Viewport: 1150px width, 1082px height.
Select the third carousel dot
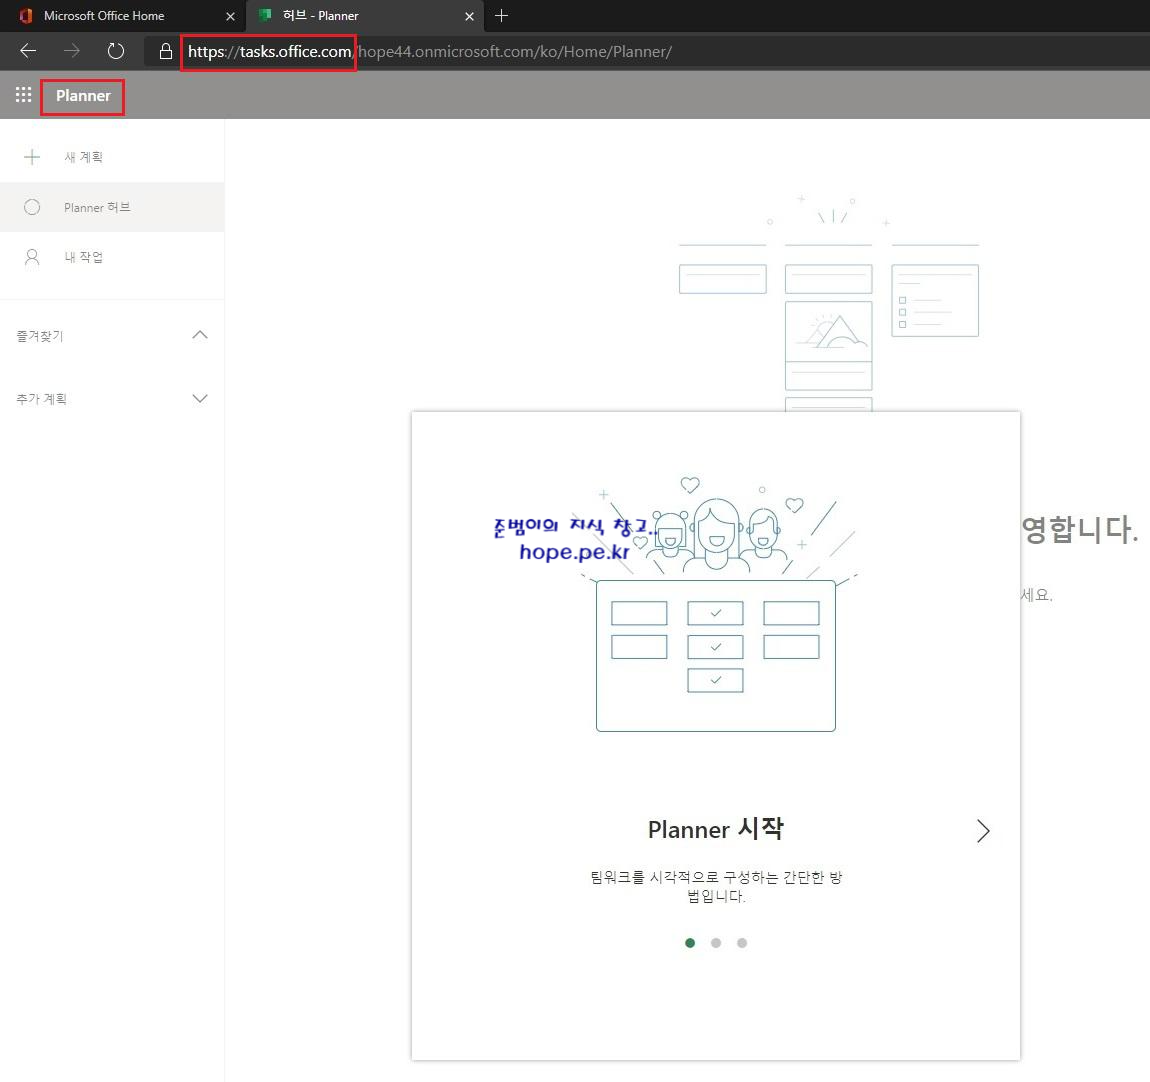click(x=742, y=943)
